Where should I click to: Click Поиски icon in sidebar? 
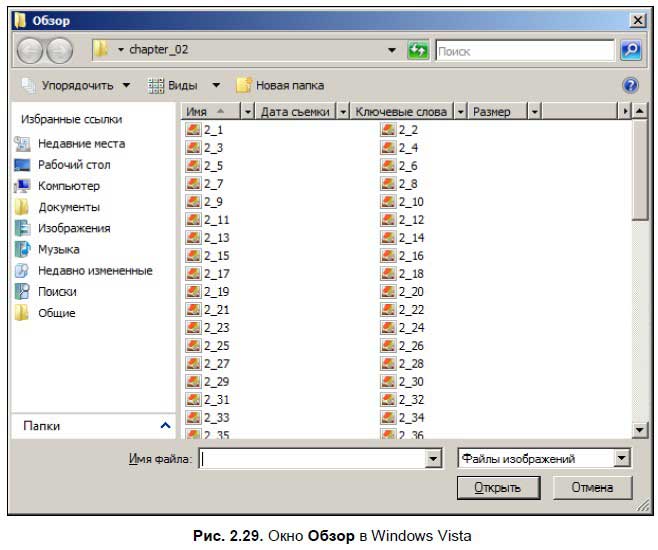click(22, 292)
